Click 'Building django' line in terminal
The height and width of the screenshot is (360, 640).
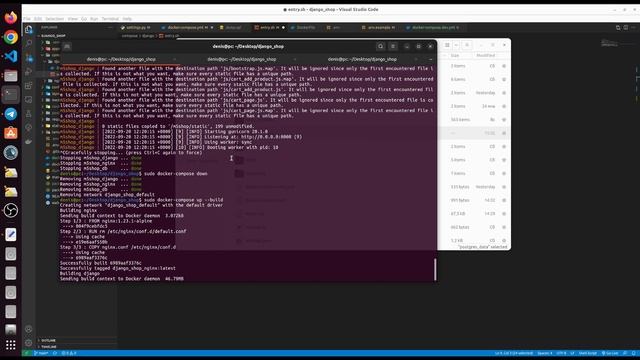(x=80, y=274)
